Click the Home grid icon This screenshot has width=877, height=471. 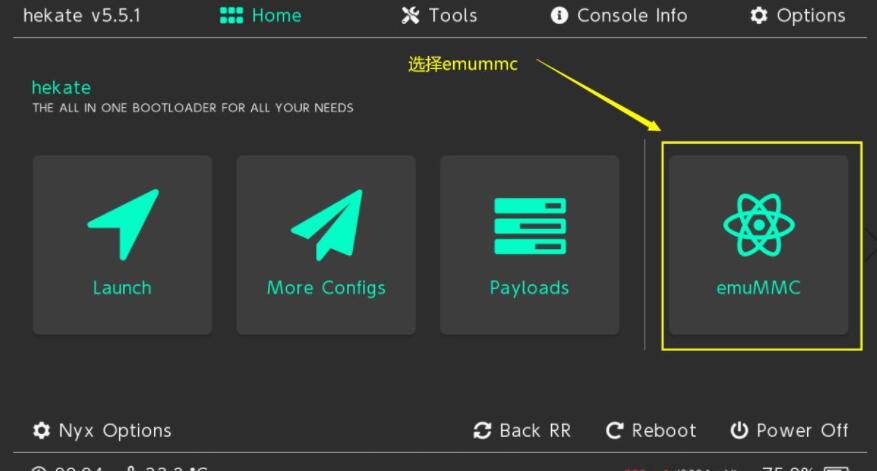click(x=231, y=16)
